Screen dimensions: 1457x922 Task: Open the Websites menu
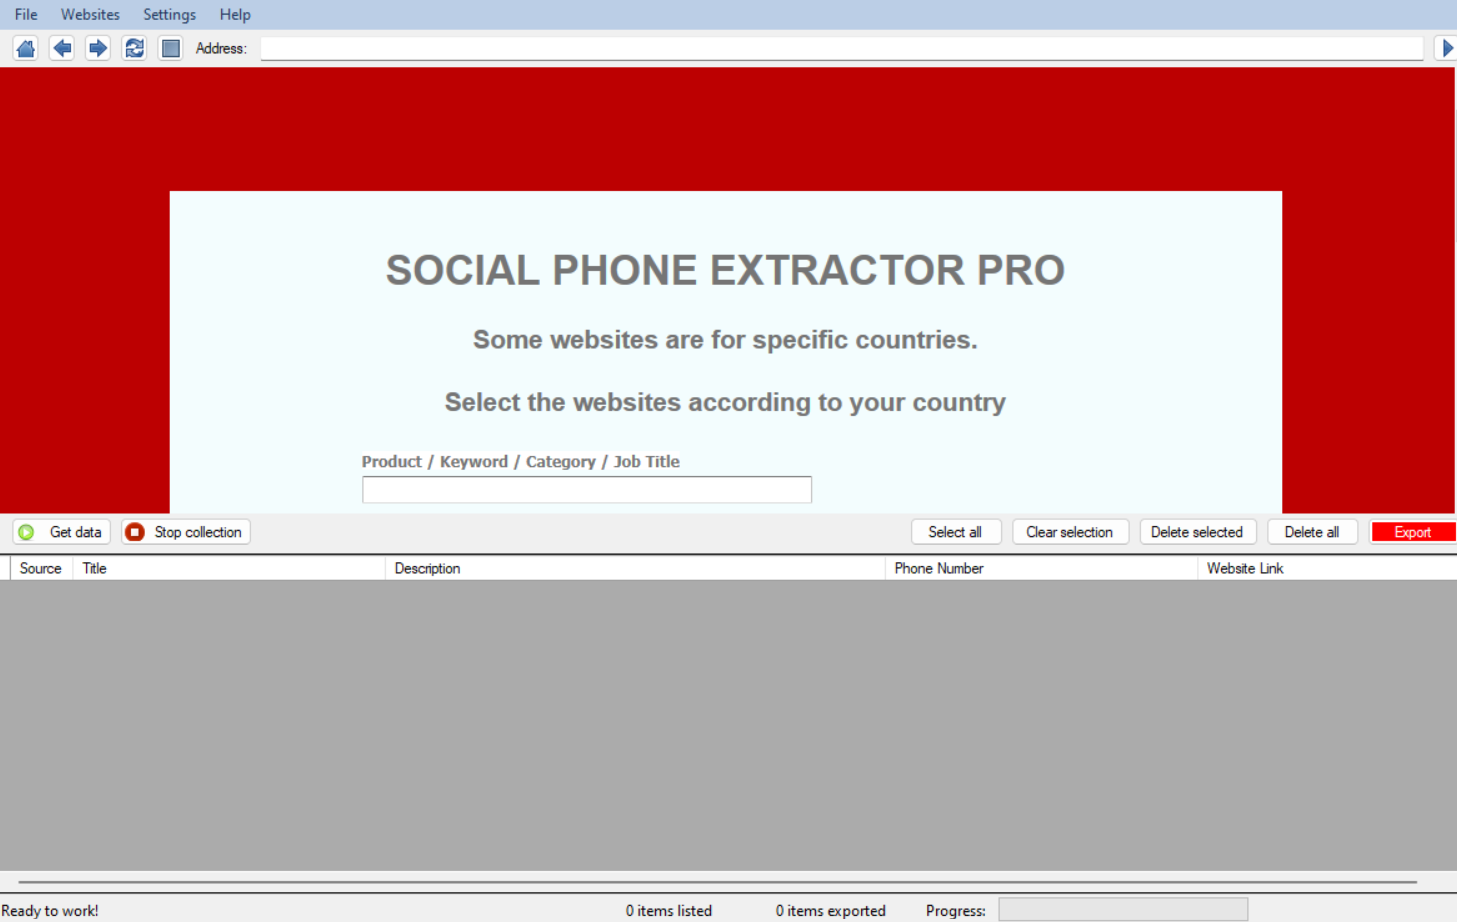[90, 15]
